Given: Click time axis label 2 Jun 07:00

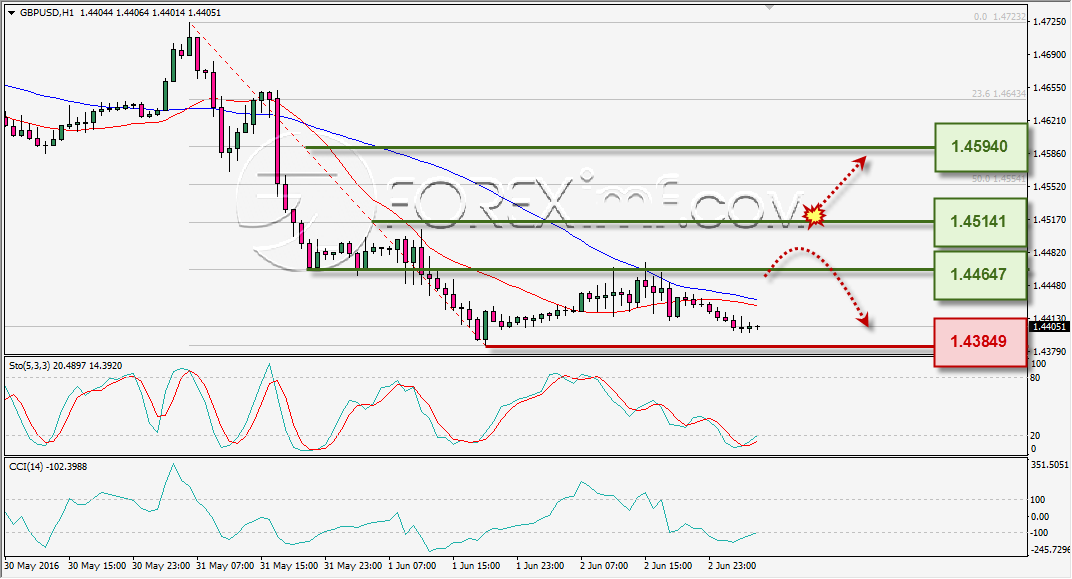Looking at the screenshot, I should coord(604,566).
